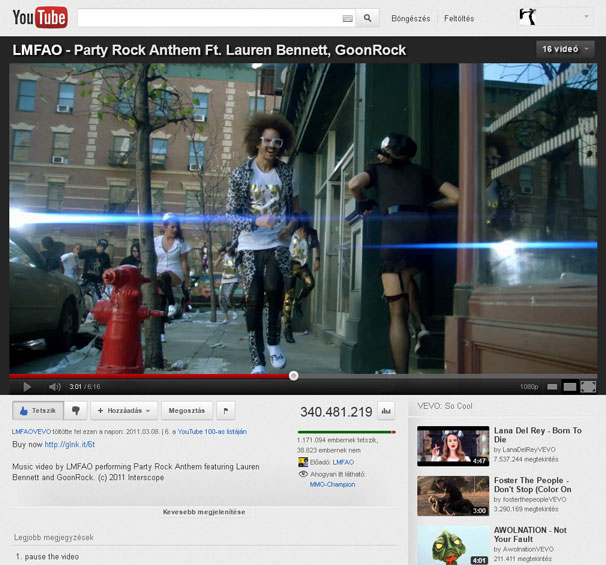Click the video title LMFAO - Party Rock Anthem
The image size is (606, 565).
coord(209,50)
